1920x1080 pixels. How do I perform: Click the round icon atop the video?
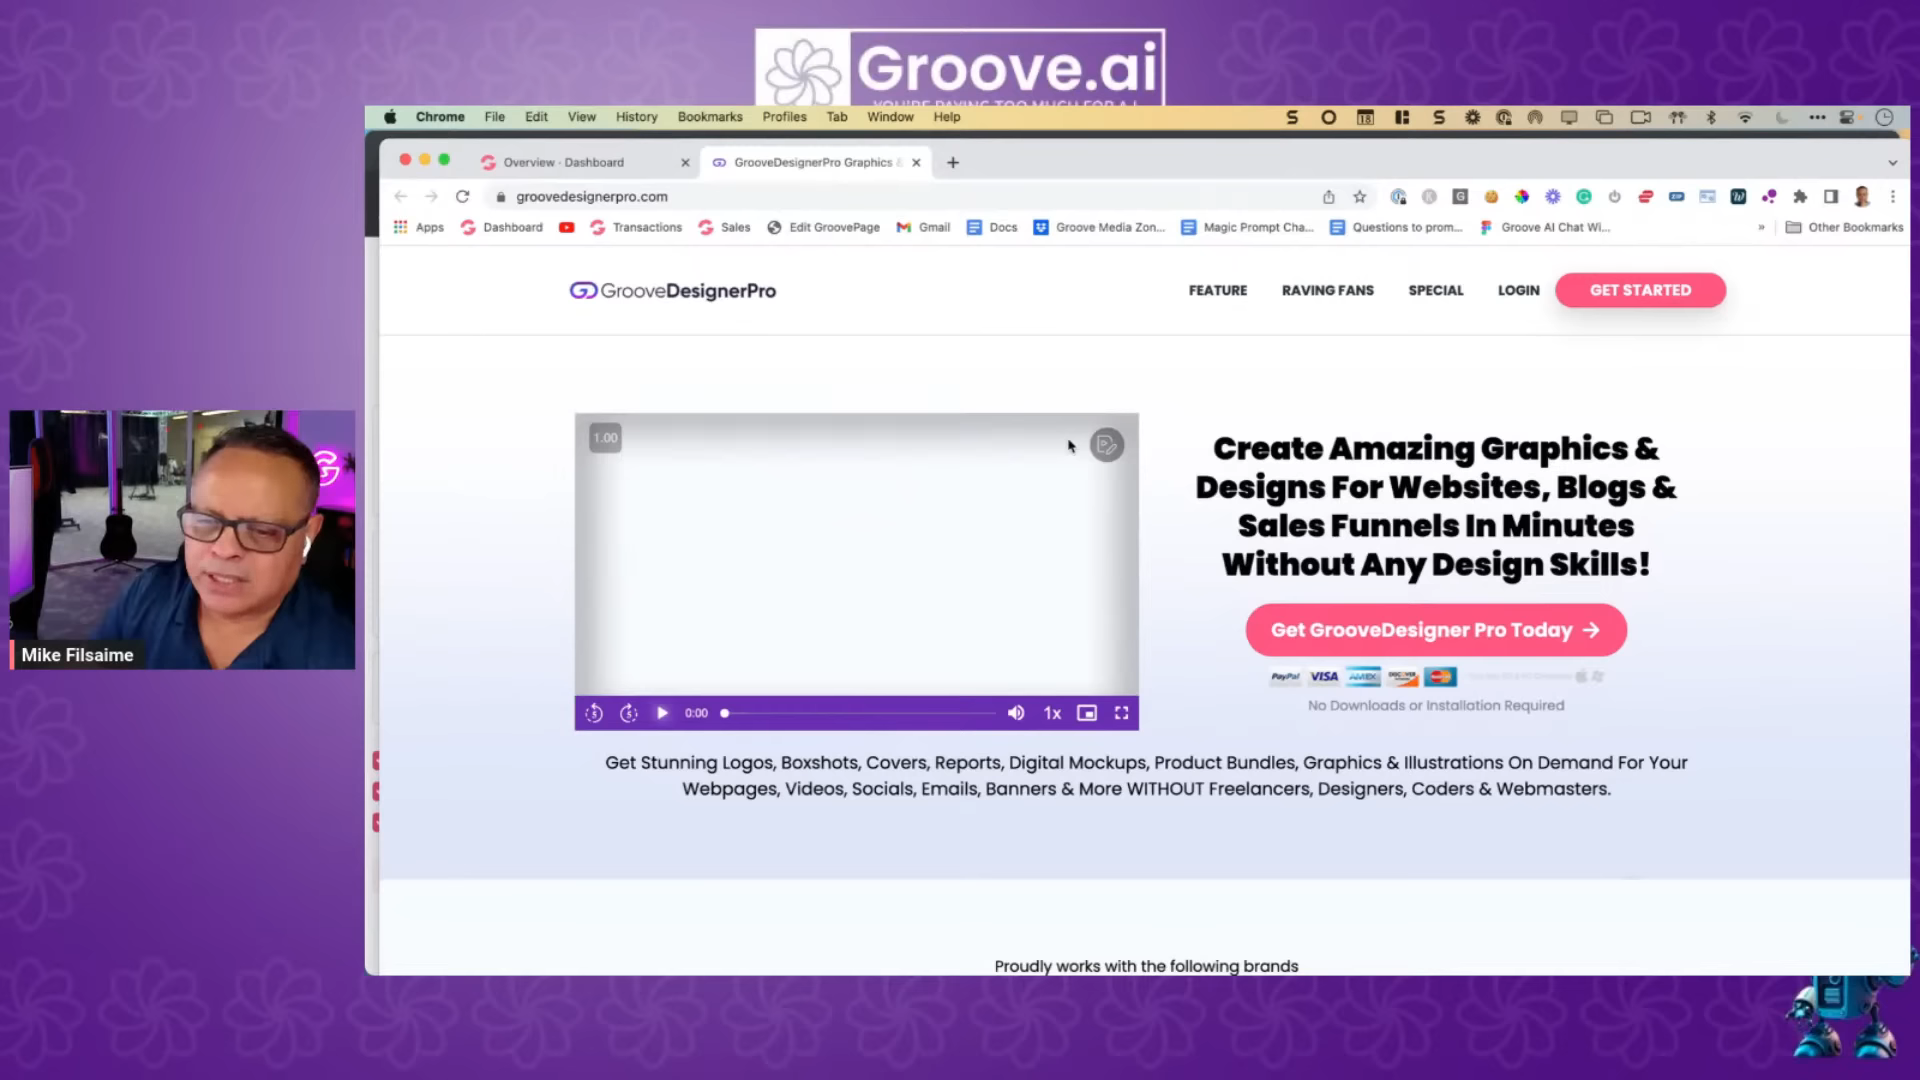pyautogui.click(x=1107, y=445)
